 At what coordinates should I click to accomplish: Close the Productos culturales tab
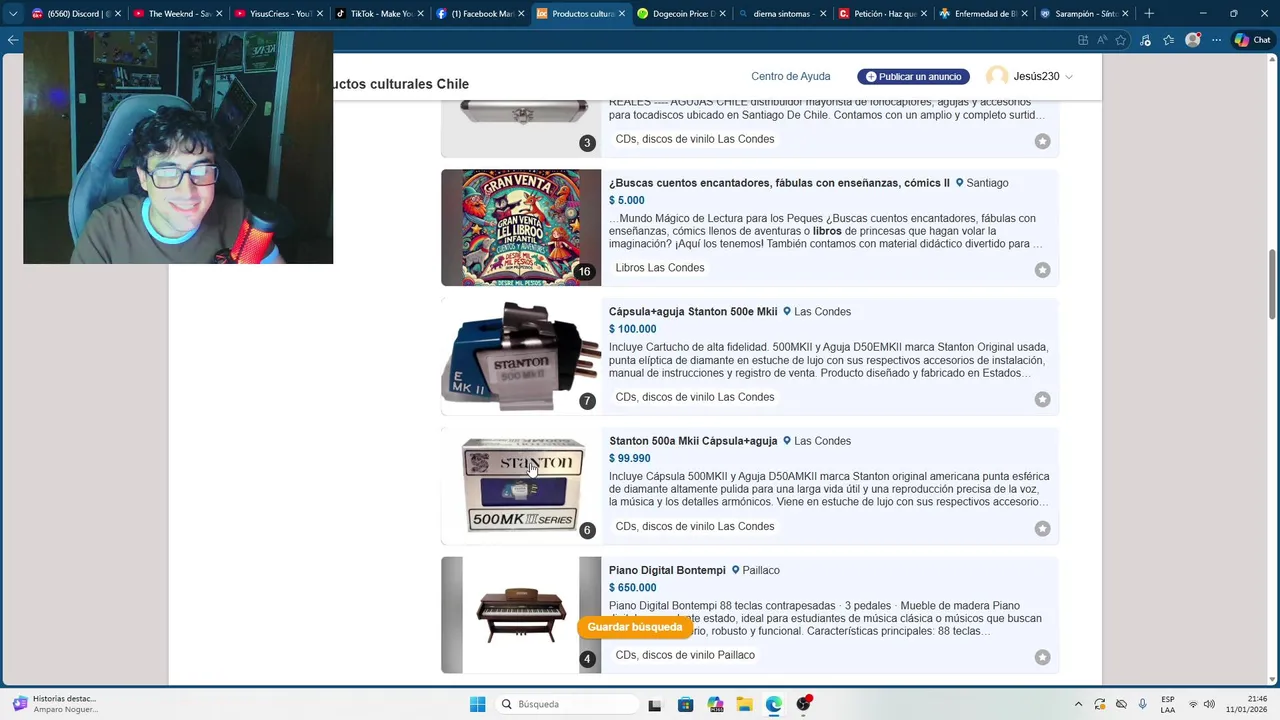(622, 14)
